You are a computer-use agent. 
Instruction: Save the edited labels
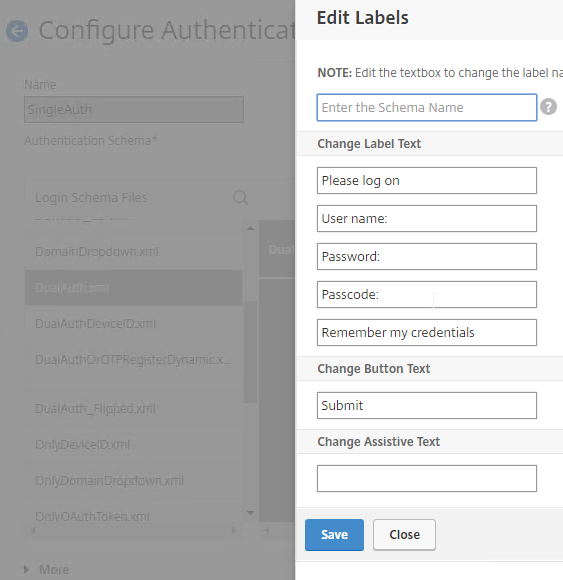pos(334,535)
